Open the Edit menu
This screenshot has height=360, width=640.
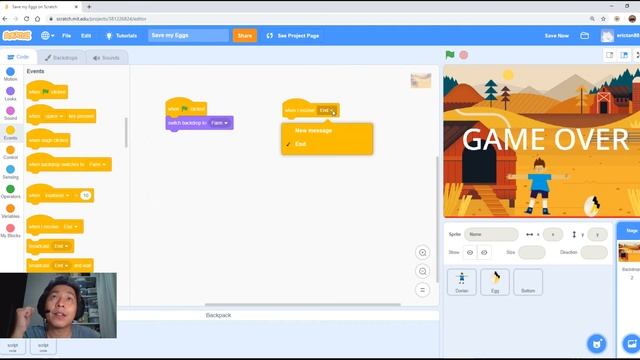click(x=86, y=36)
